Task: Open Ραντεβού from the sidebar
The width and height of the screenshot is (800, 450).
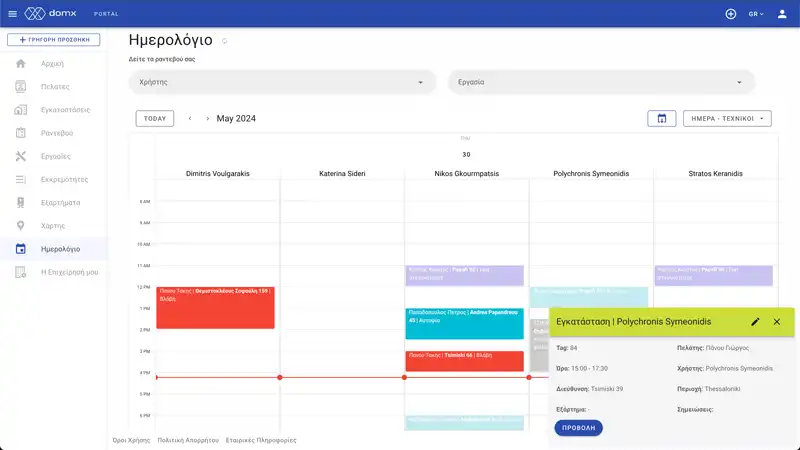Action: coord(56,133)
